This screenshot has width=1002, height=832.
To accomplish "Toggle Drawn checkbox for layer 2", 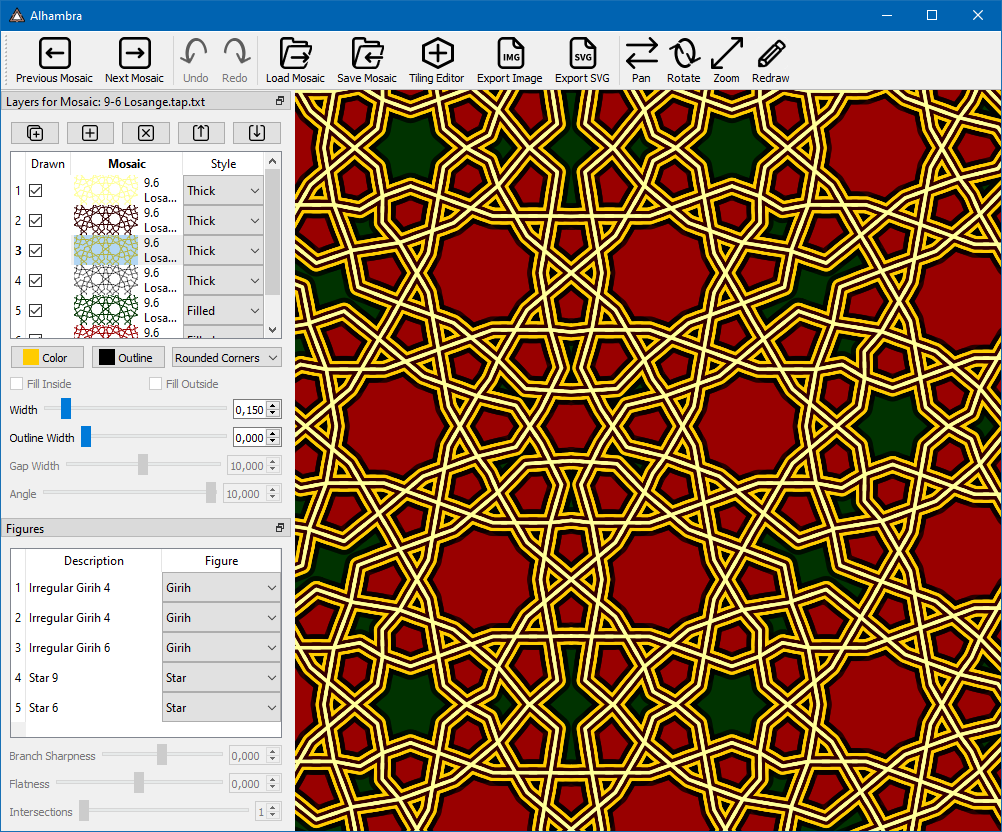I will (x=36, y=220).
